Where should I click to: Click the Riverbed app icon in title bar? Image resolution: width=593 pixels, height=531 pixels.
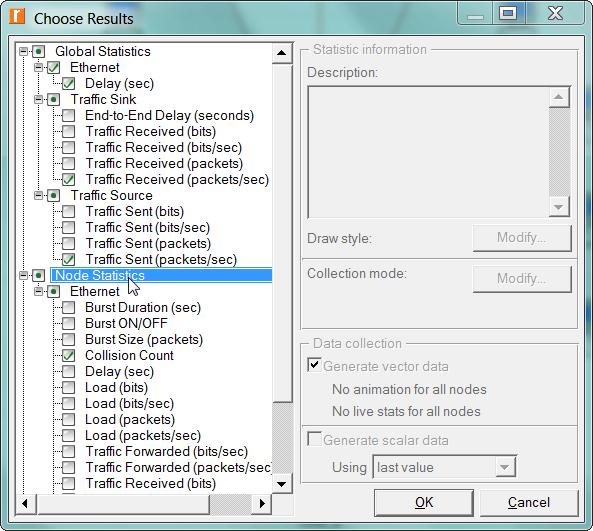pyautogui.click(x=17, y=17)
